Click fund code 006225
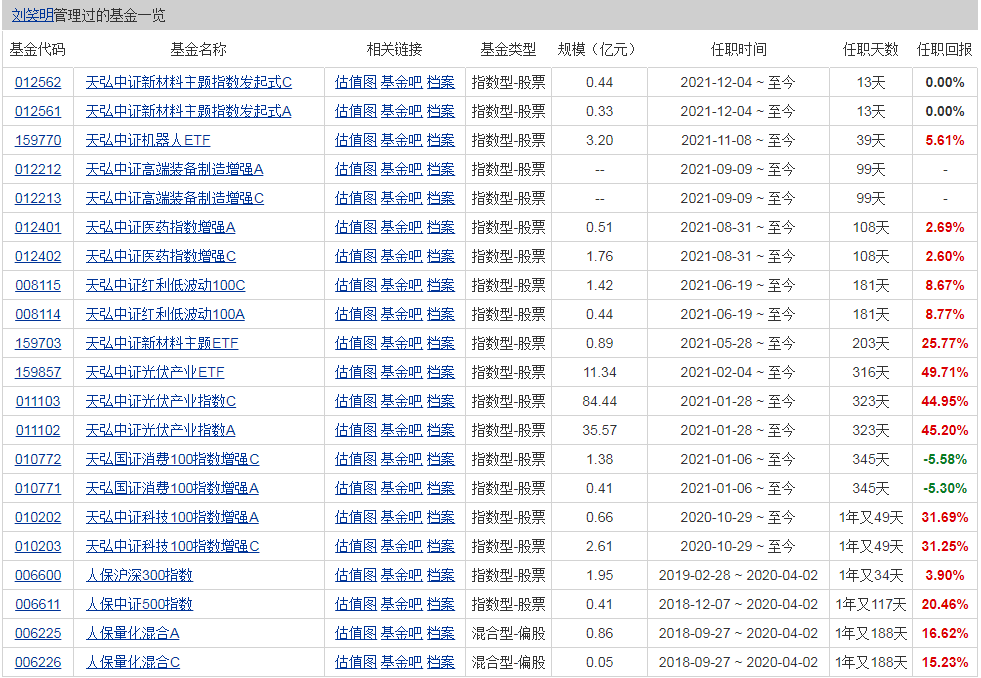Image resolution: width=981 pixels, height=678 pixels. [38, 633]
